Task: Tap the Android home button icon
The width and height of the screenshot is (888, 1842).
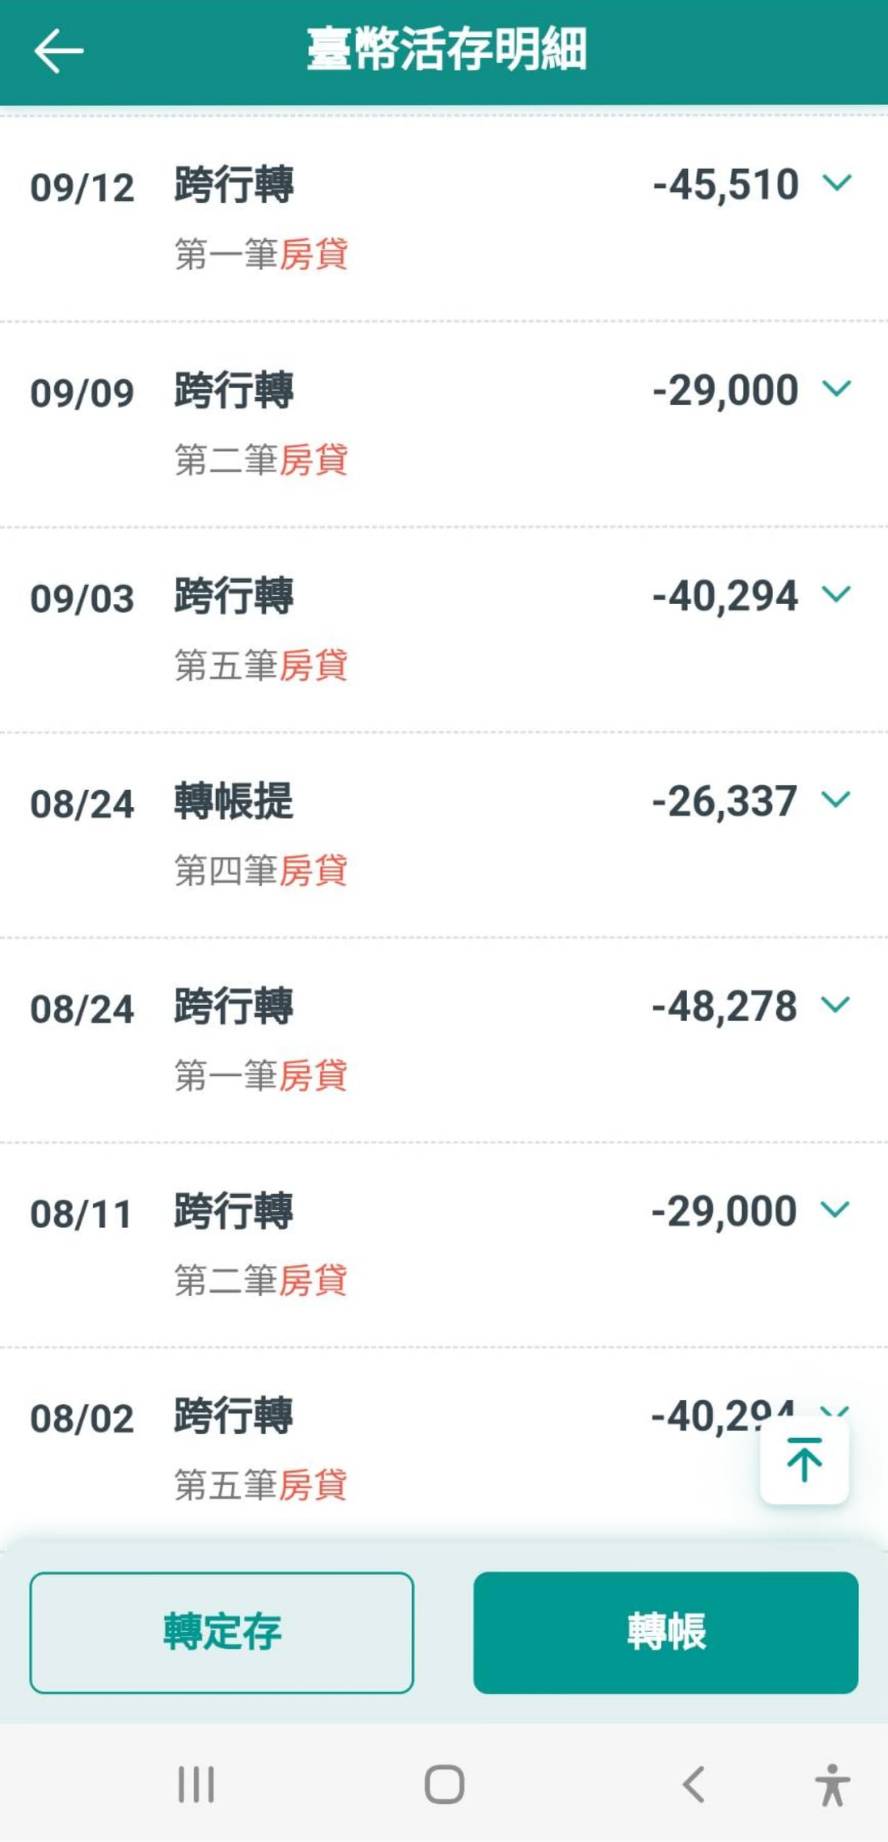Action: coord(444,1784)
